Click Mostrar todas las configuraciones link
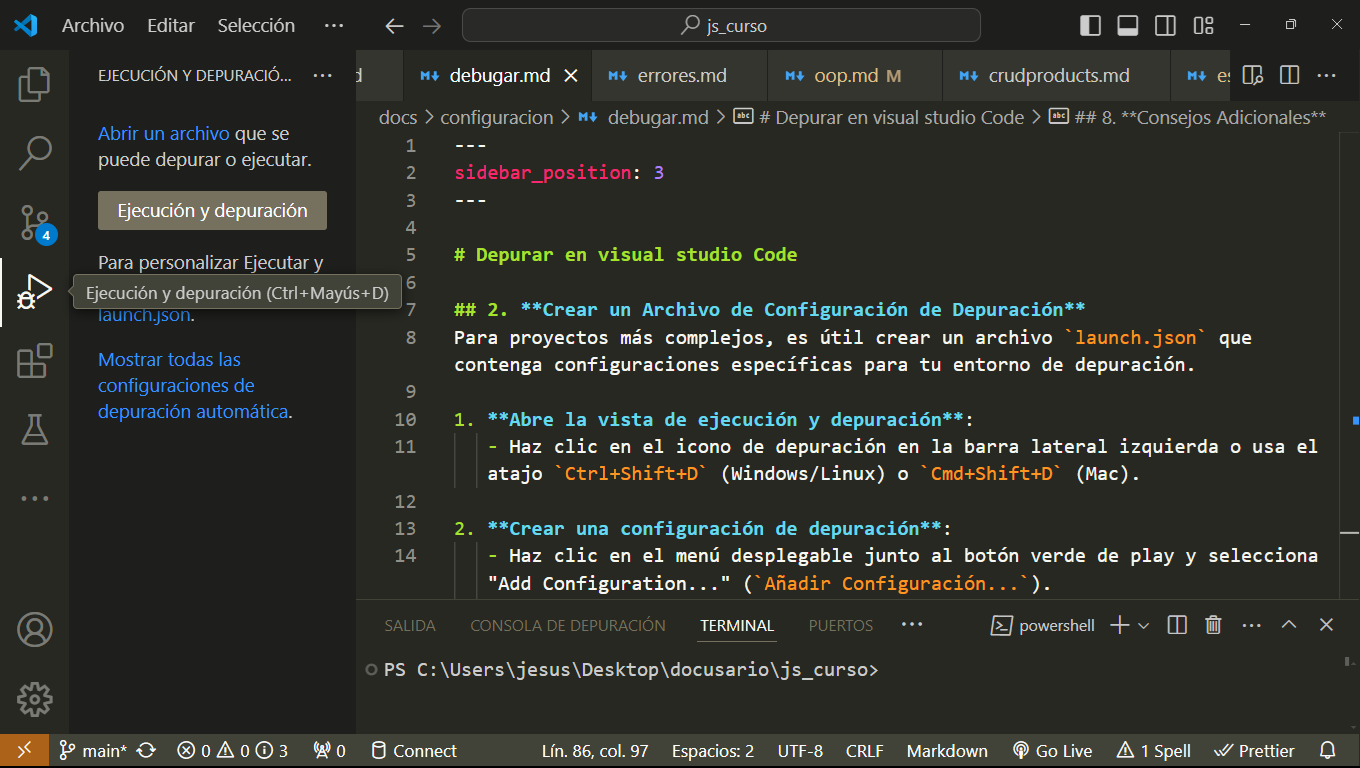Image resolution: width=1360 pixels, height=768 pixels. (194, 385)
